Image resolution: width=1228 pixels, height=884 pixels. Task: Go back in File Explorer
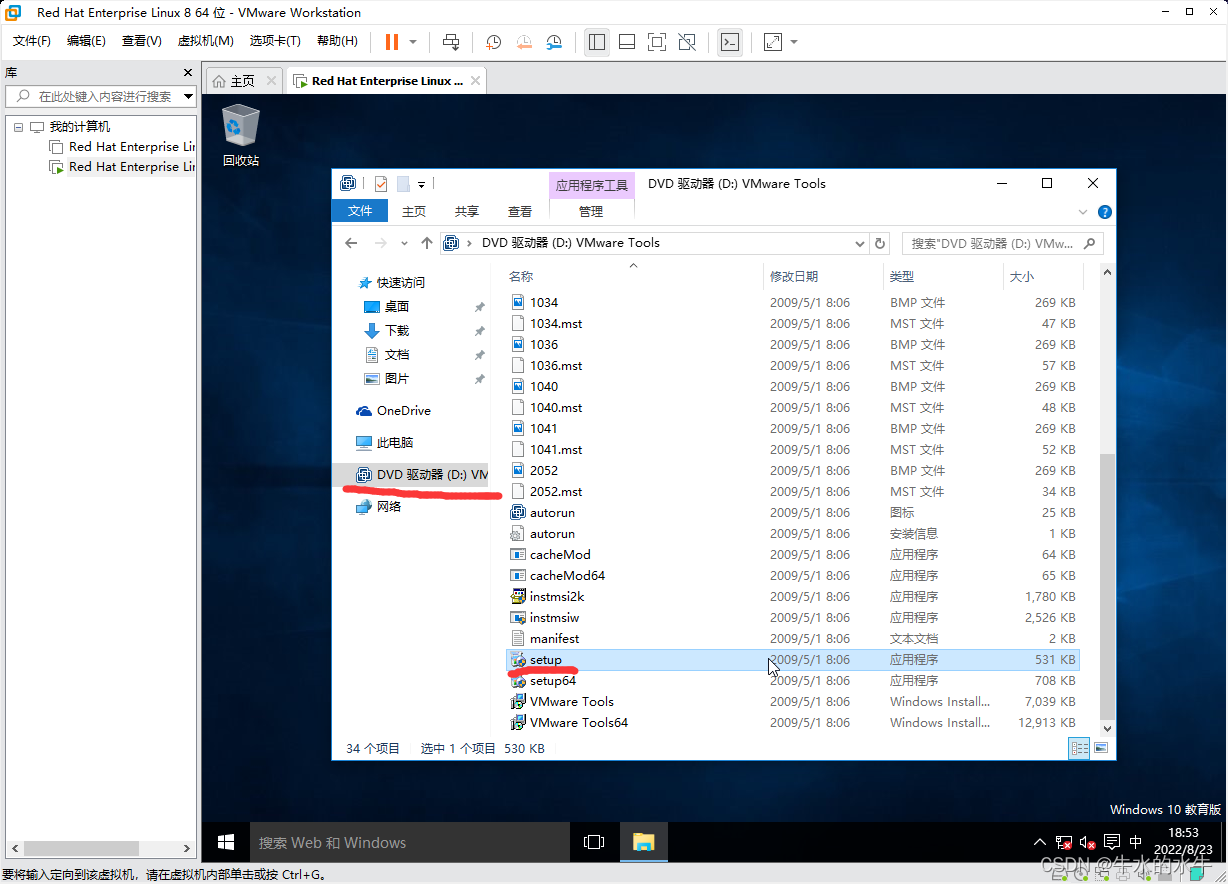(351, 243)
